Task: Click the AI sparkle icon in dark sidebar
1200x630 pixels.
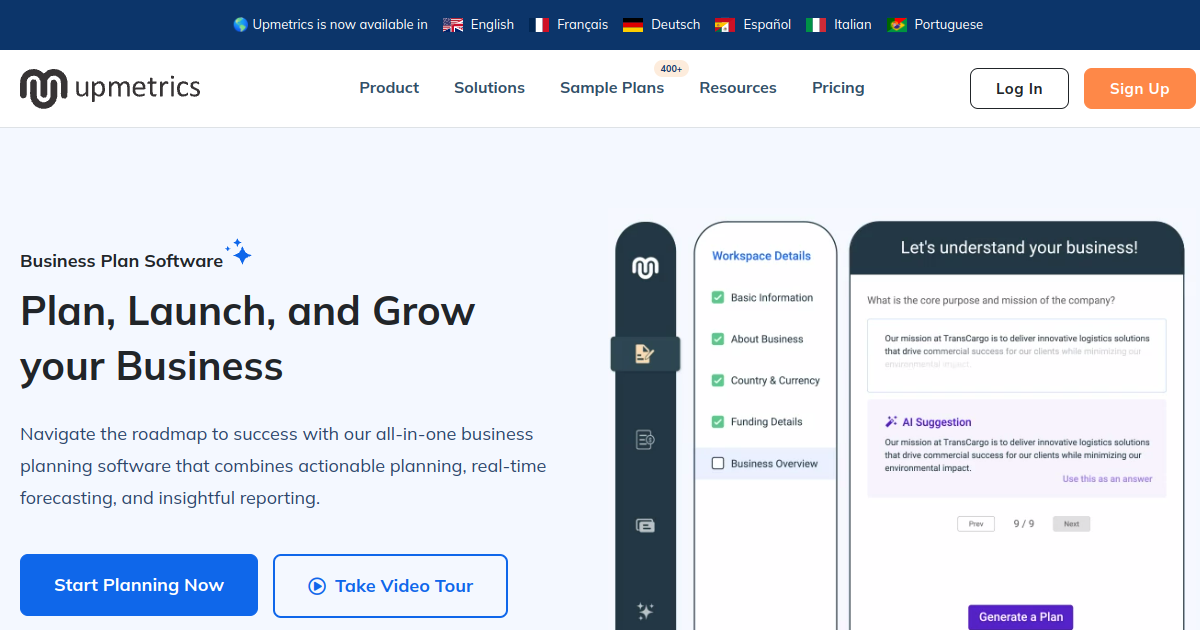Action: pyautogui.click(x=645, y=610)
